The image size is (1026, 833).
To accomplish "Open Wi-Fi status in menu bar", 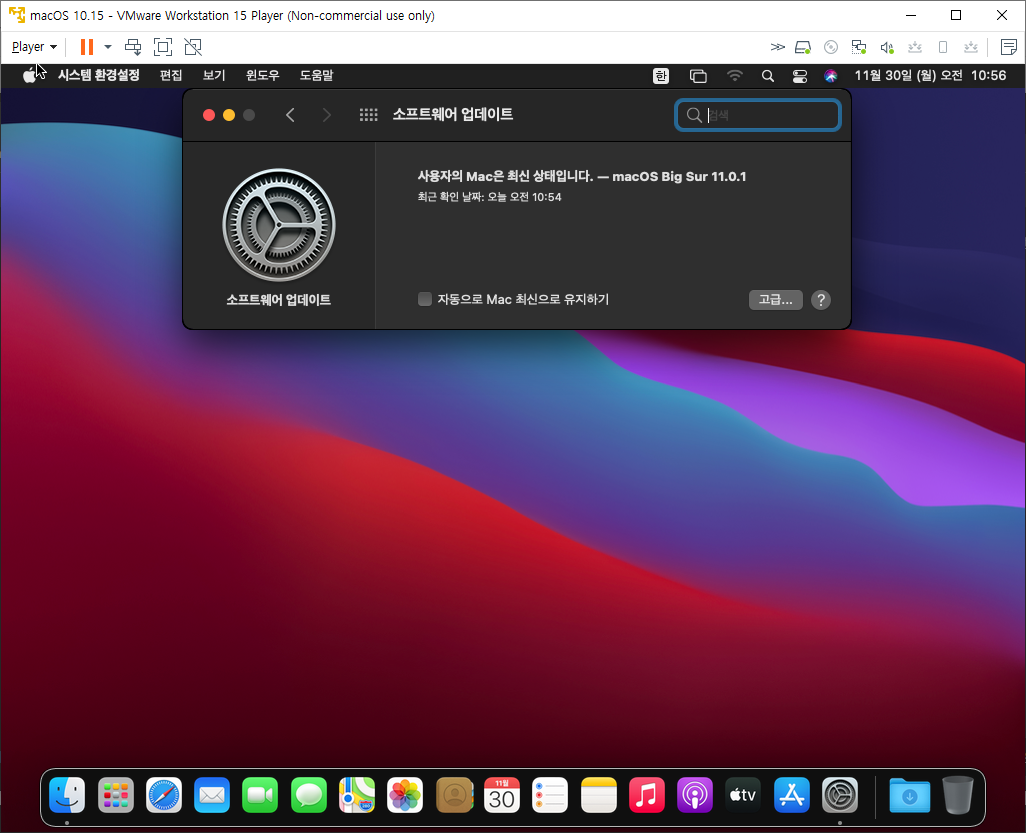I will click(x=735, y=76).
